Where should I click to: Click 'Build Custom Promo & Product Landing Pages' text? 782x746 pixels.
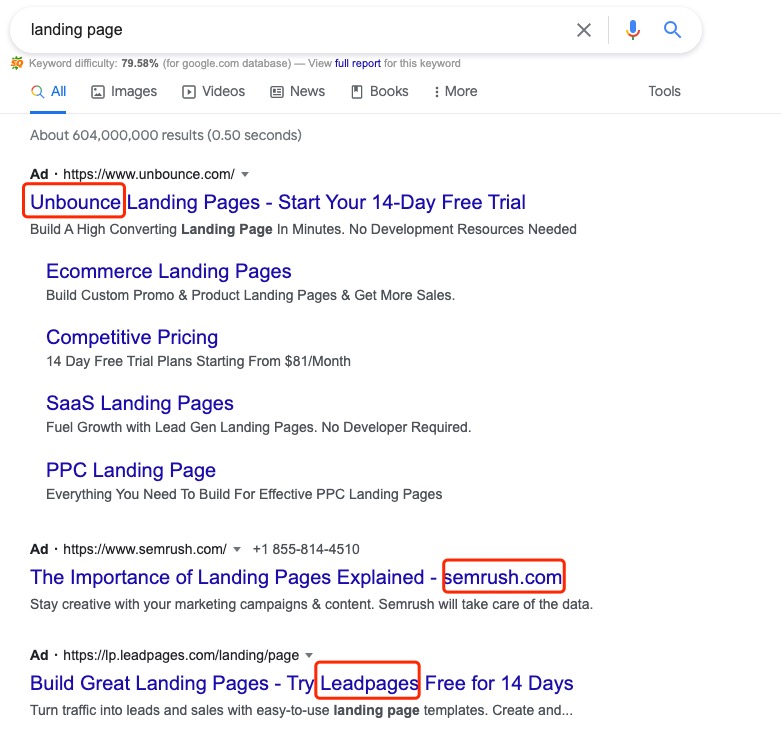[x=250, y=295]
